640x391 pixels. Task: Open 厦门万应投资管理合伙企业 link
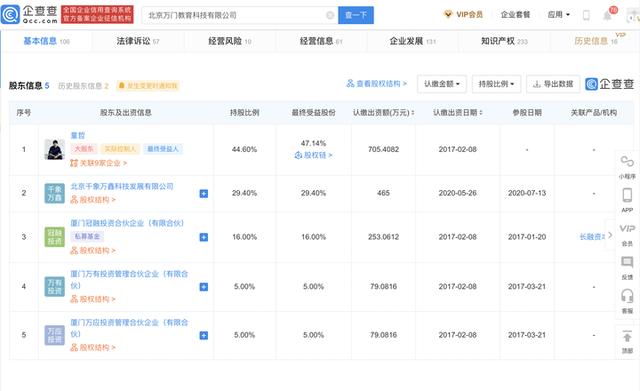(129, 328)
